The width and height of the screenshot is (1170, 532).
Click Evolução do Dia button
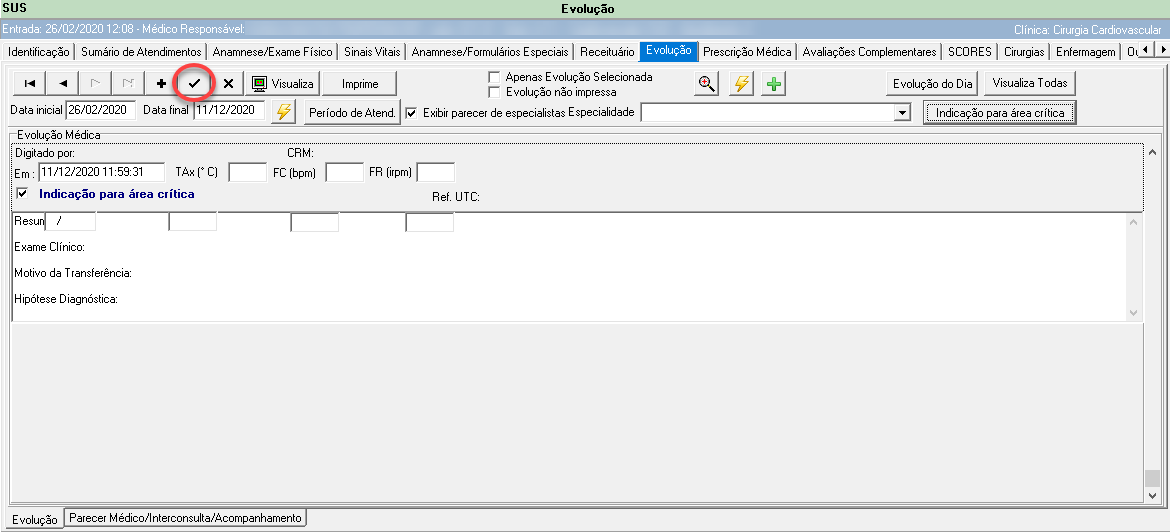pyautogui.click(x=933, y=84)
